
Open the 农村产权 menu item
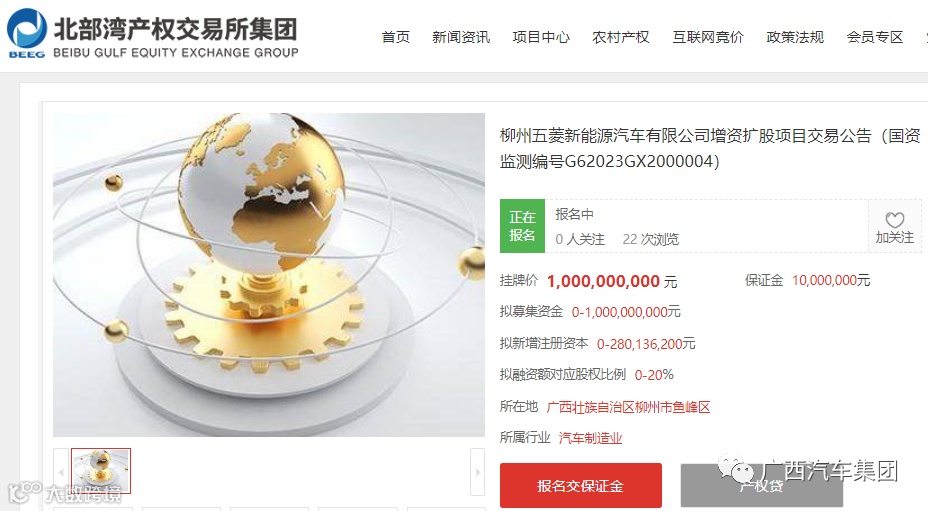[x=621, y=37]
